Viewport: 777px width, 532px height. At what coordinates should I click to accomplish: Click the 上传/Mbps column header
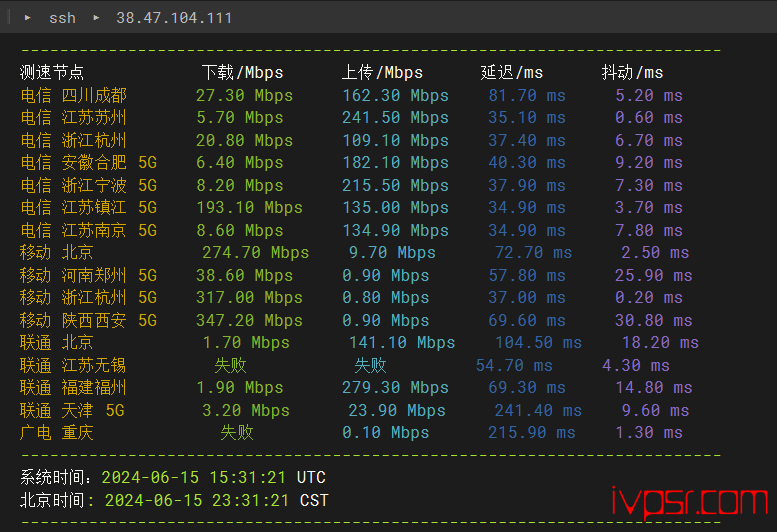[x=382, y=72]
